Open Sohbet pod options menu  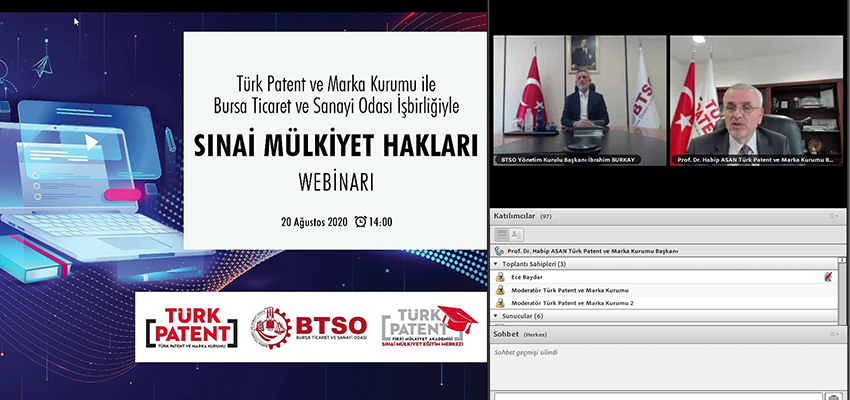(x=833, y=334)
